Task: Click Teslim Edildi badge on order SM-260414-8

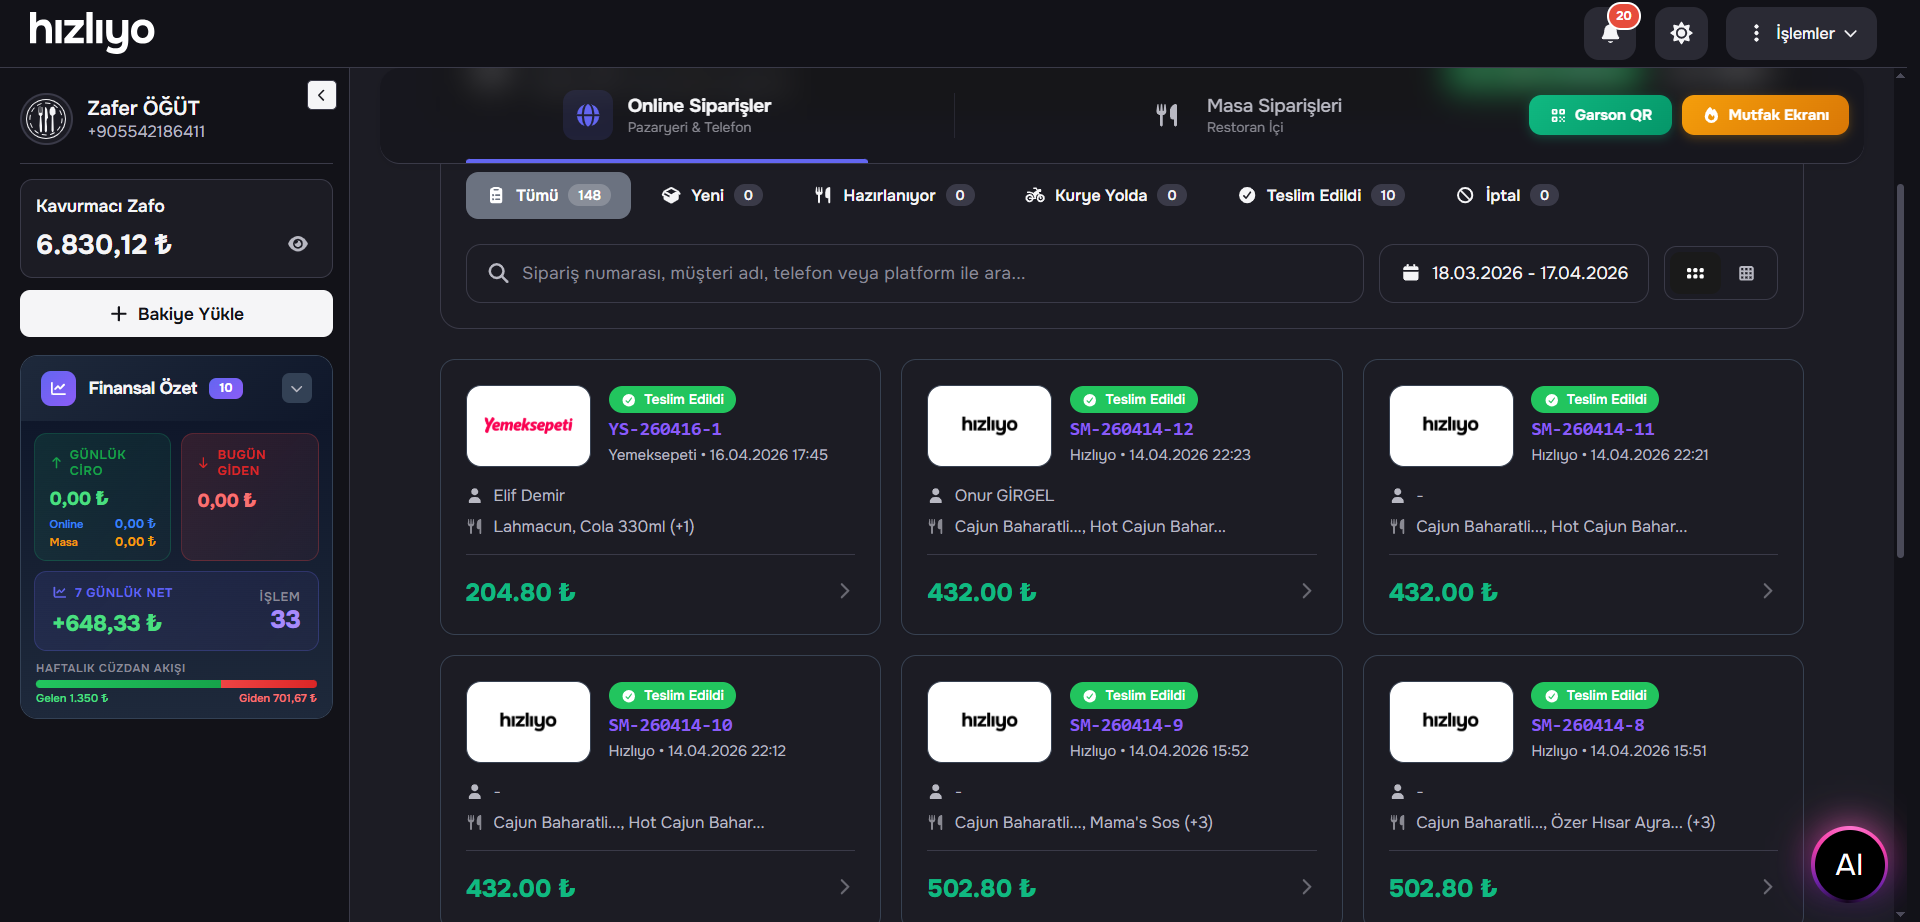Action: pyautogui.click(x=1595, y=696)
